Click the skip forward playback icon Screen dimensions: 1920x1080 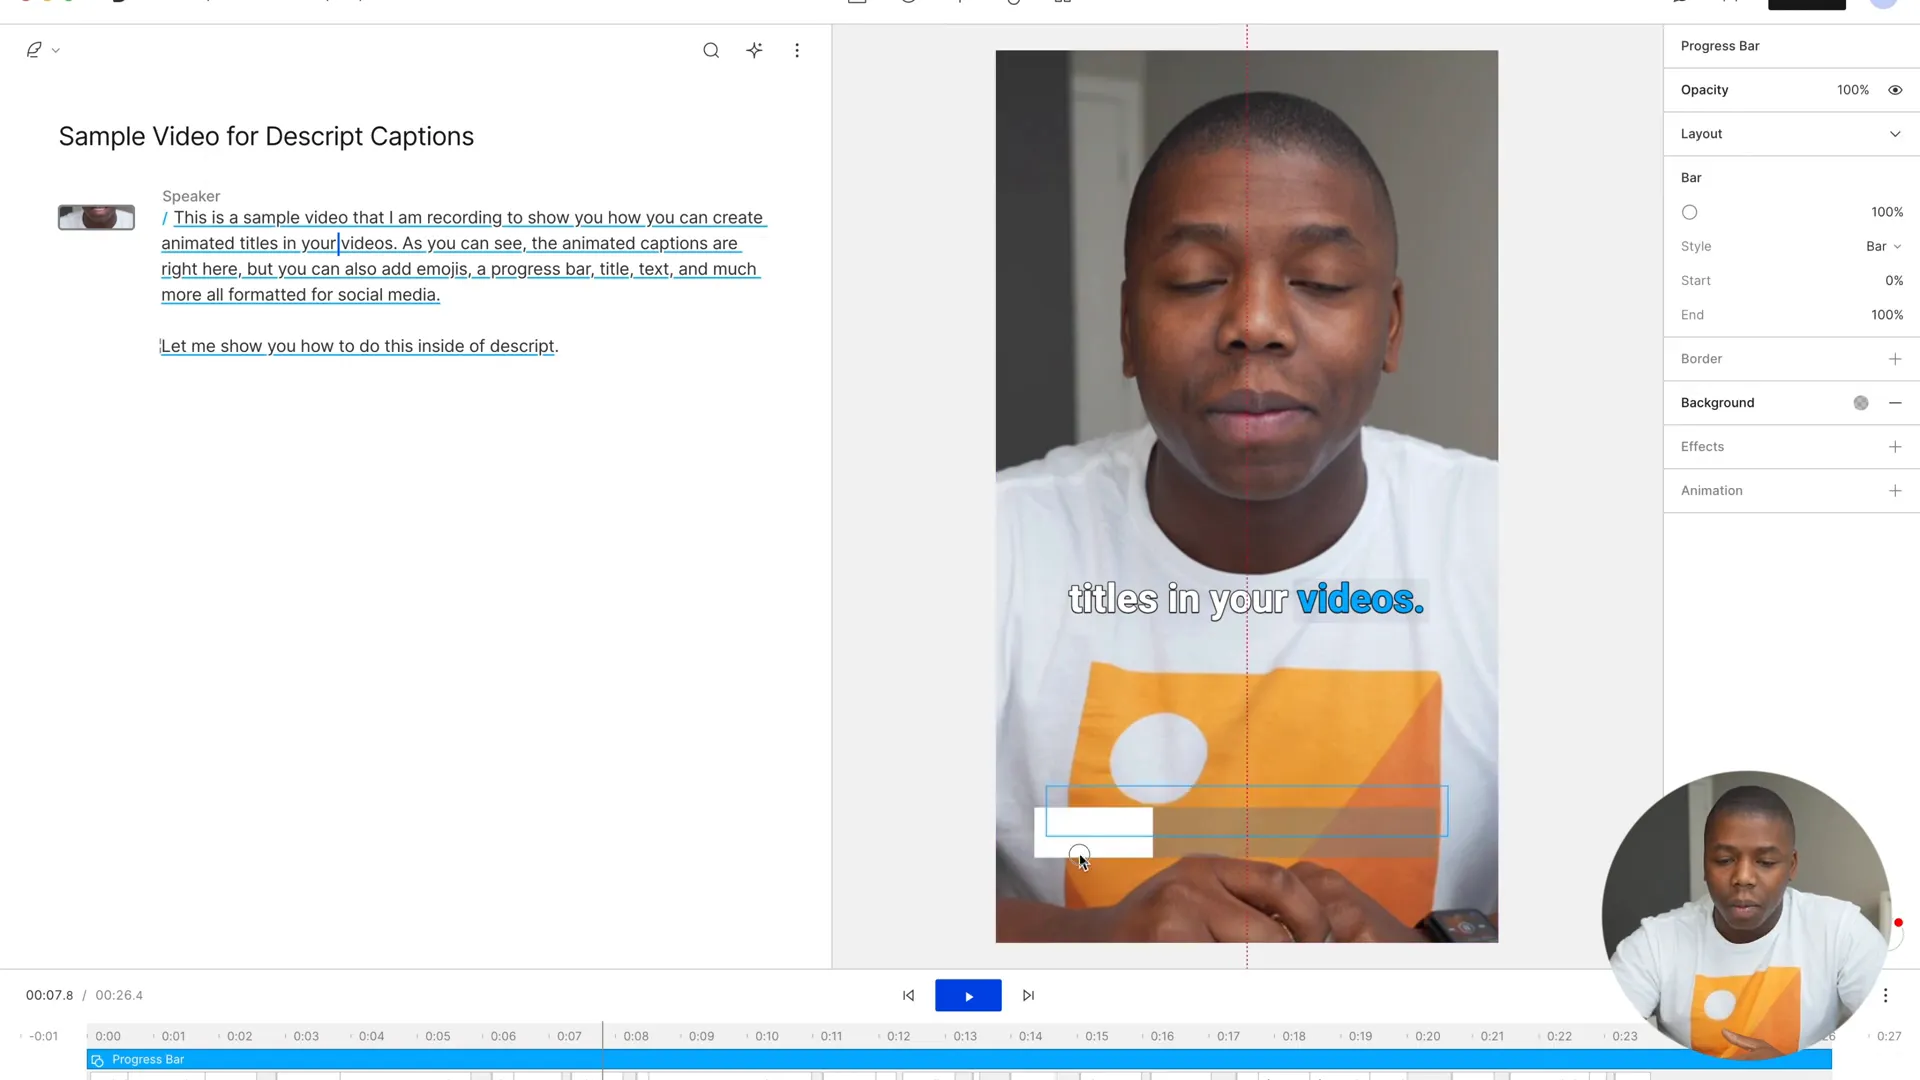click(1029, 996)
